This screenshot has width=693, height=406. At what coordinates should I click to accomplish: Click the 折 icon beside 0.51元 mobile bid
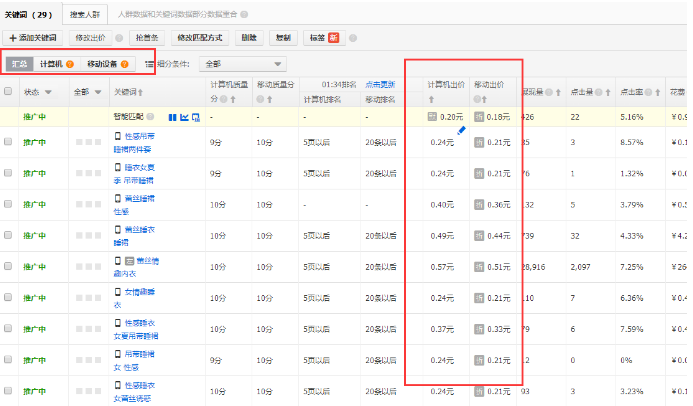(x=479, y=267)
